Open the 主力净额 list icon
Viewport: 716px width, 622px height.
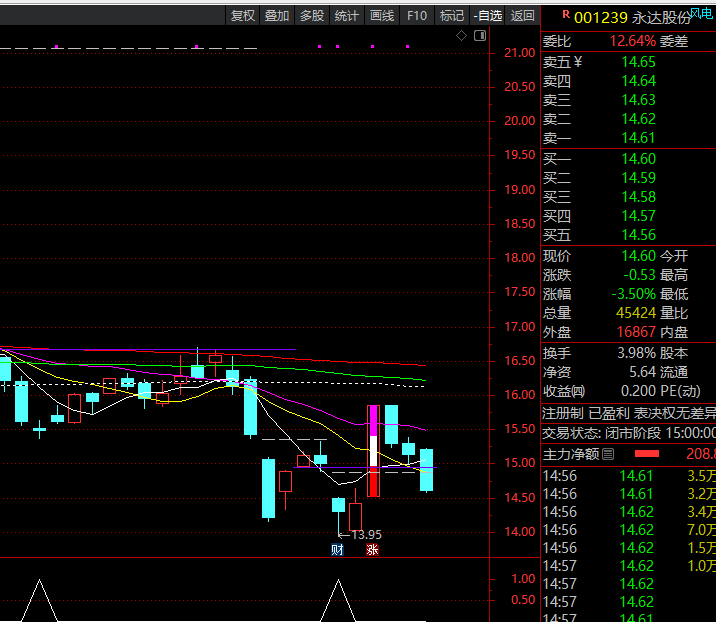[608, 454]
